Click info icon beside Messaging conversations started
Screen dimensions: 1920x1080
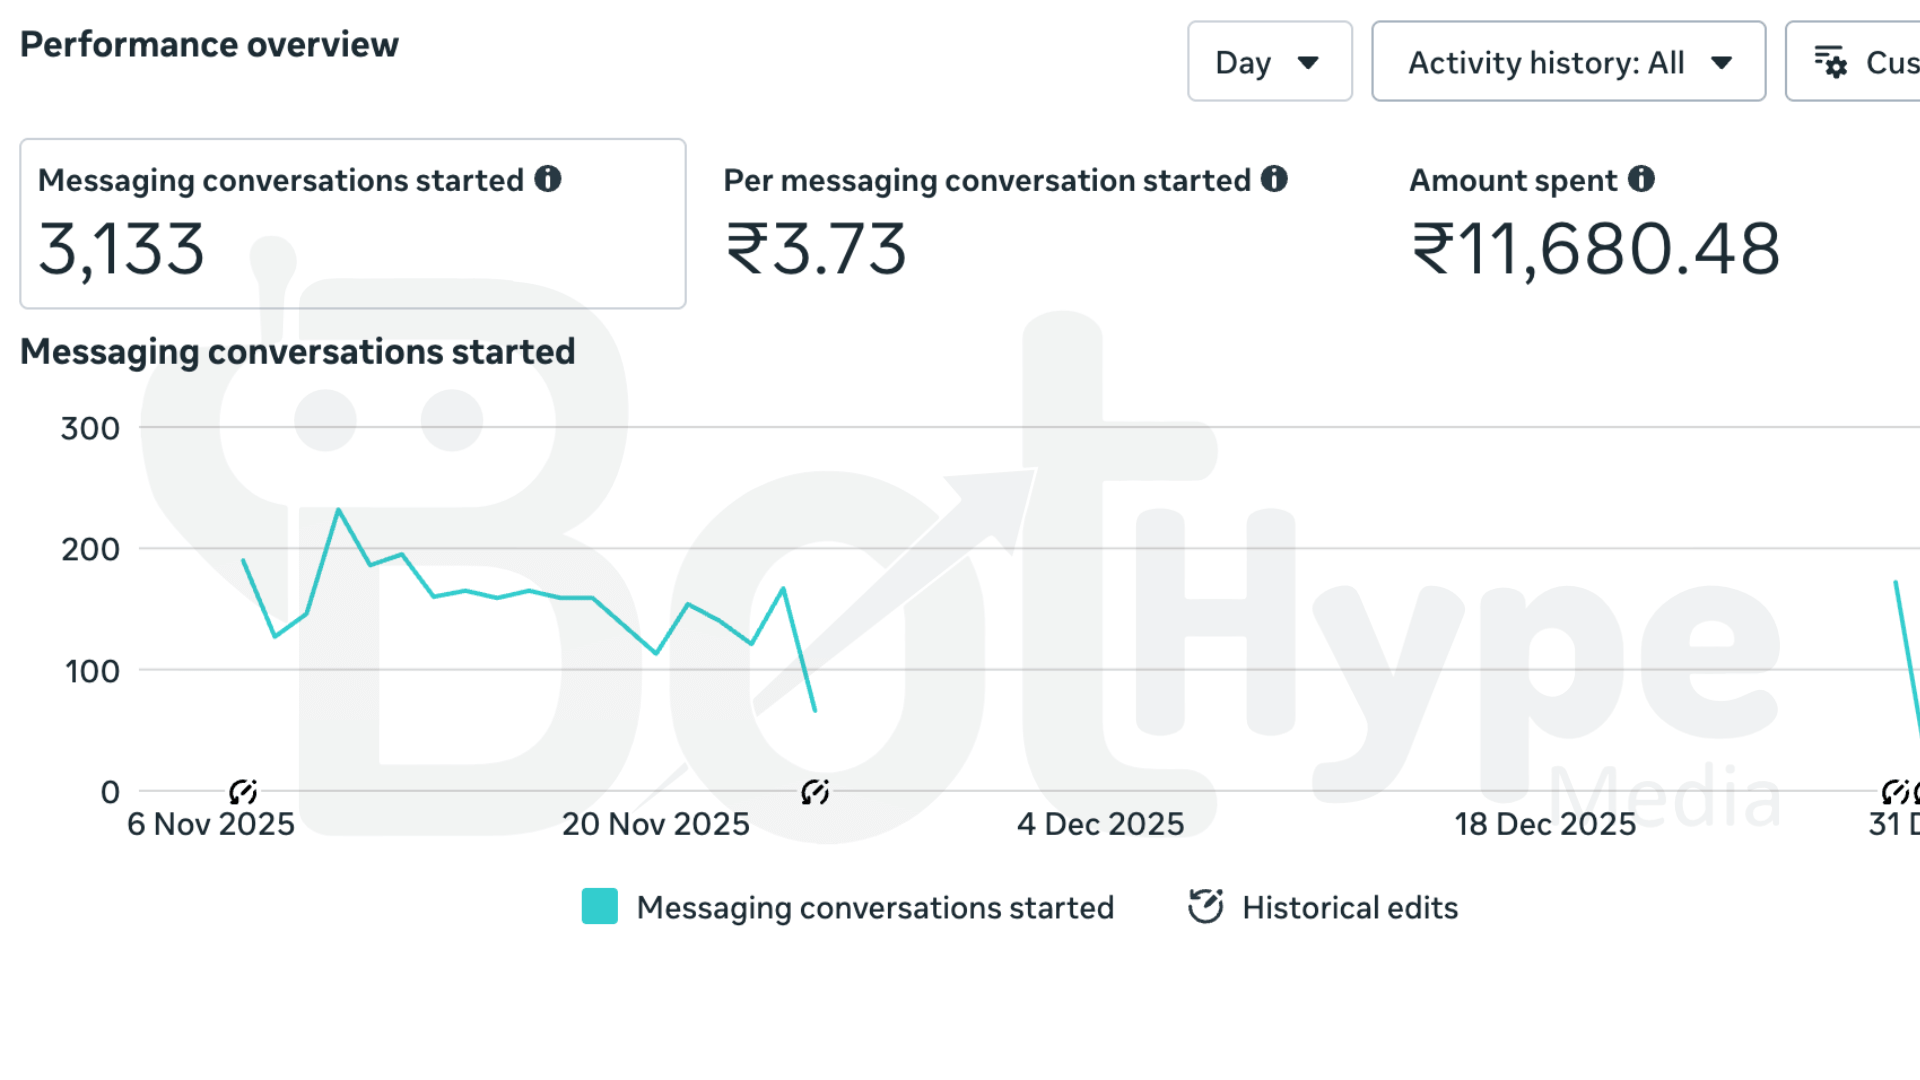[x=548, y=179]
